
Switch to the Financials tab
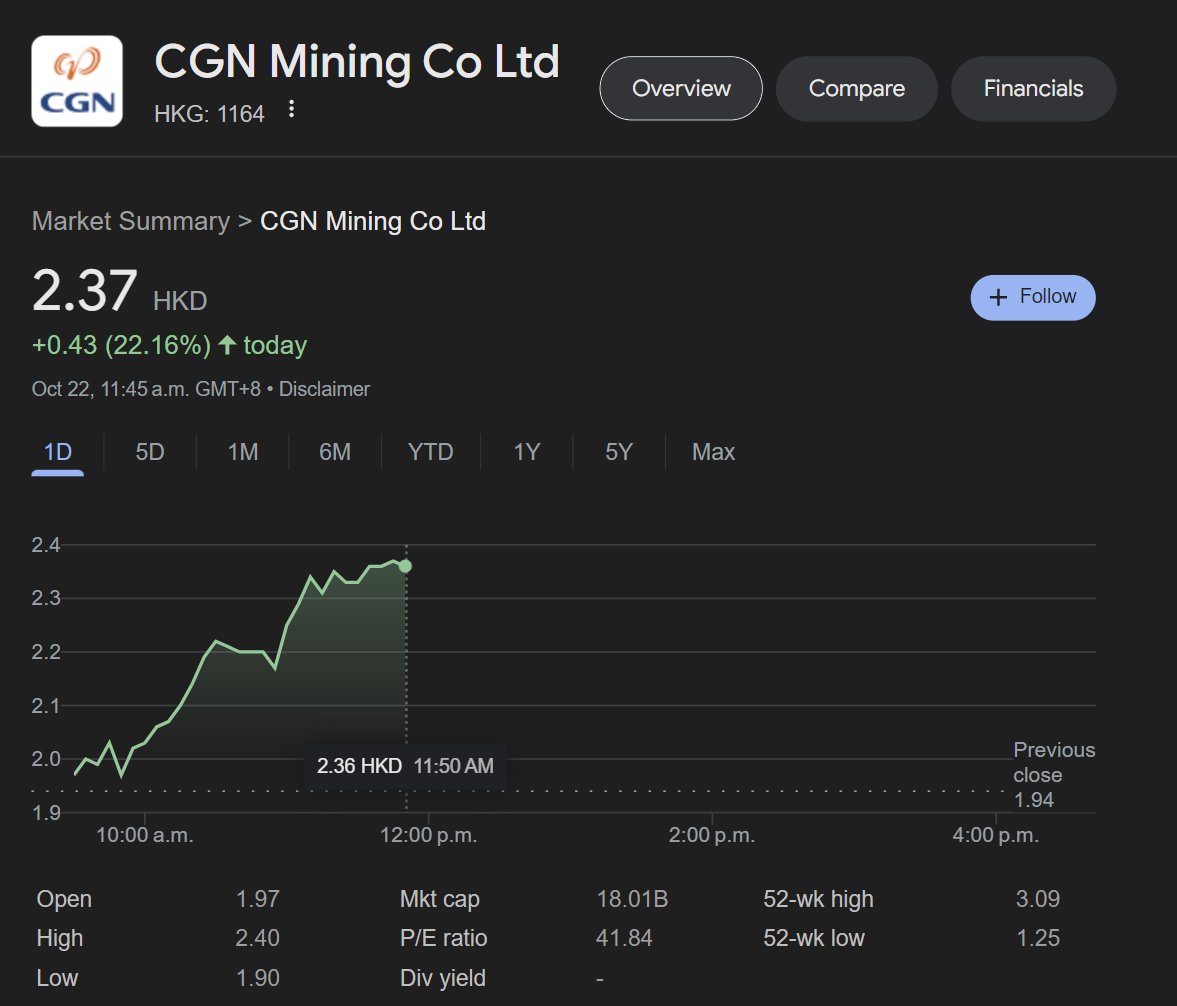(1033, 89)
